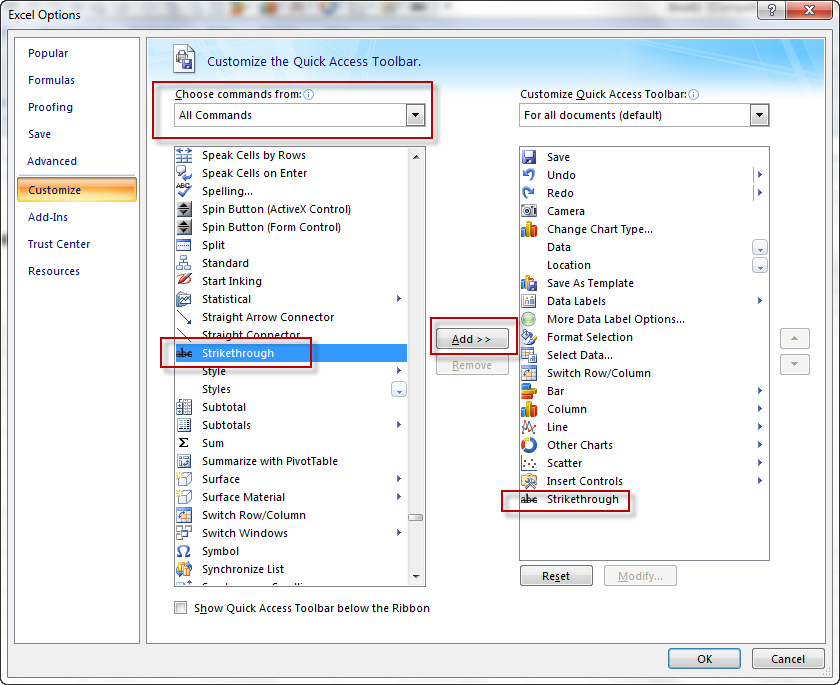The height and width of the screenshot is (685, 840).
Task: Choose the Start Inking pen icon
Action: [184, 281]
